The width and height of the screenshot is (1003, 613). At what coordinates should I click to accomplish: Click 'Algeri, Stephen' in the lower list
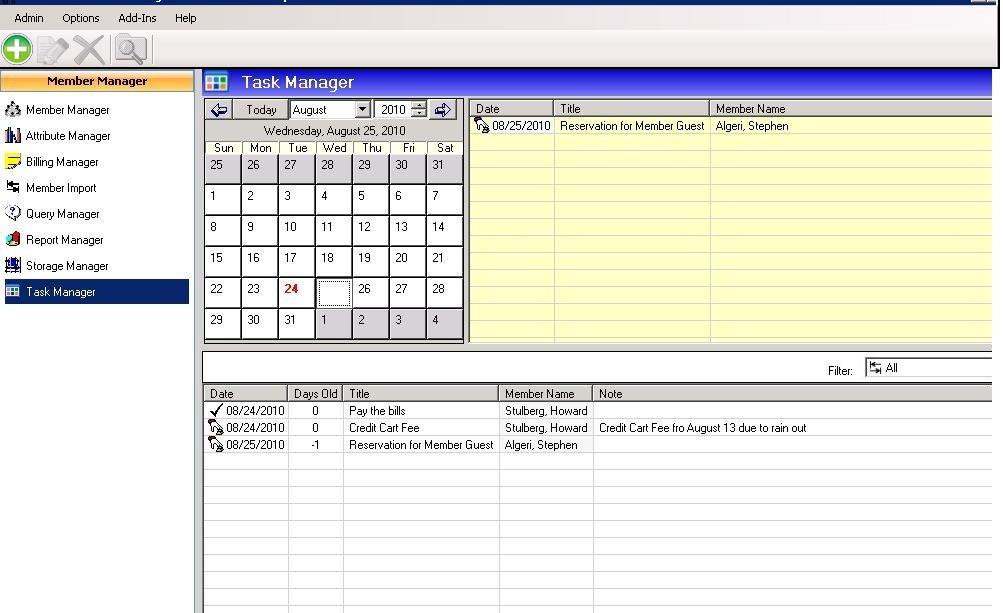point(541,445)
